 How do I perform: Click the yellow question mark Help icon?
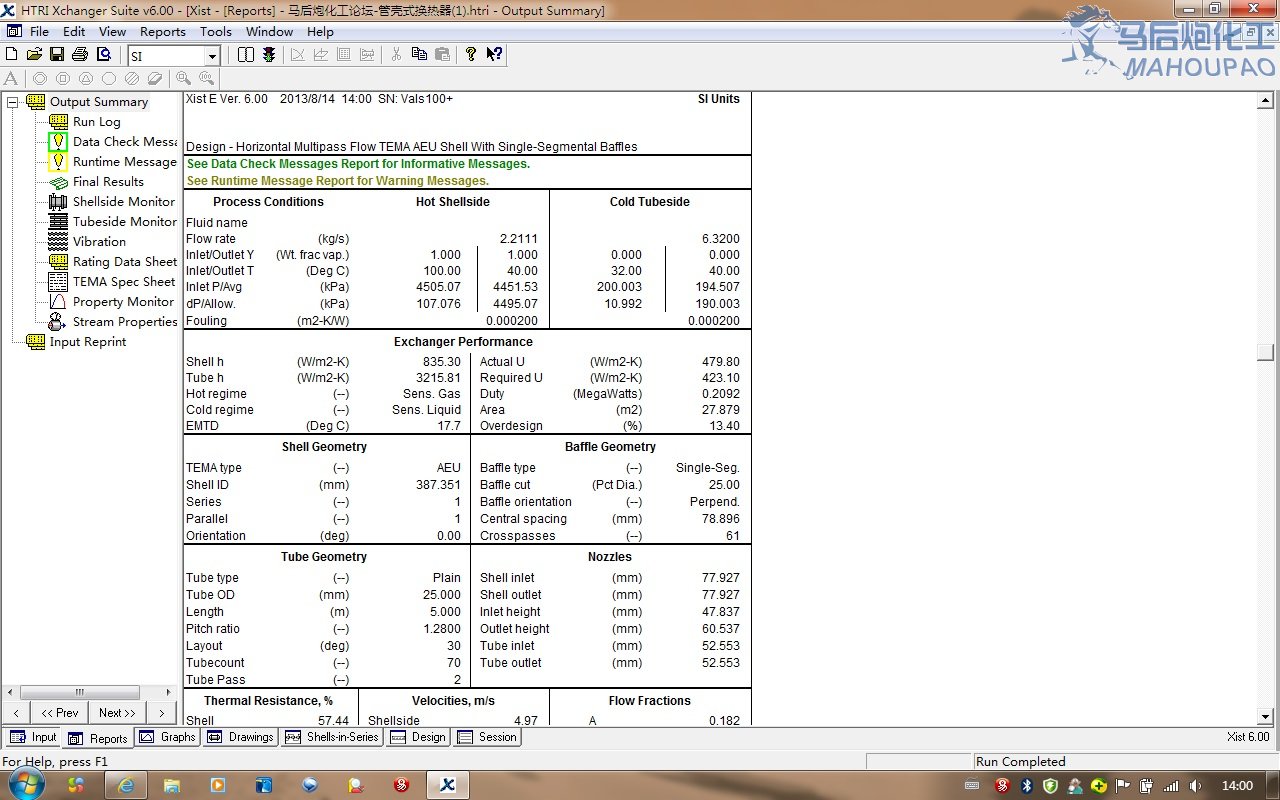pyautogui.click(x=471, y=54)
